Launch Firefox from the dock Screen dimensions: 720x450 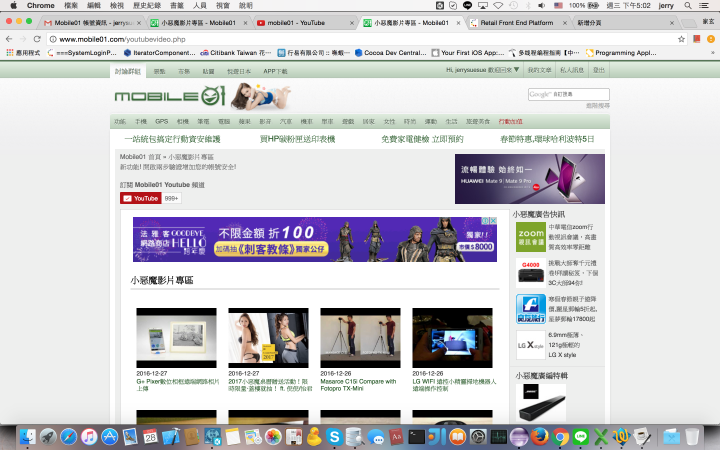click(x=540, y=437)
